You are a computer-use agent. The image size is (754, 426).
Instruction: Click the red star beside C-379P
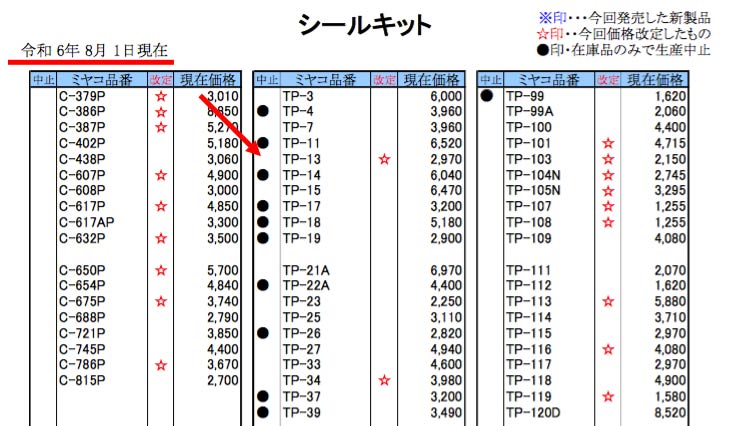(x=160, y=96)
